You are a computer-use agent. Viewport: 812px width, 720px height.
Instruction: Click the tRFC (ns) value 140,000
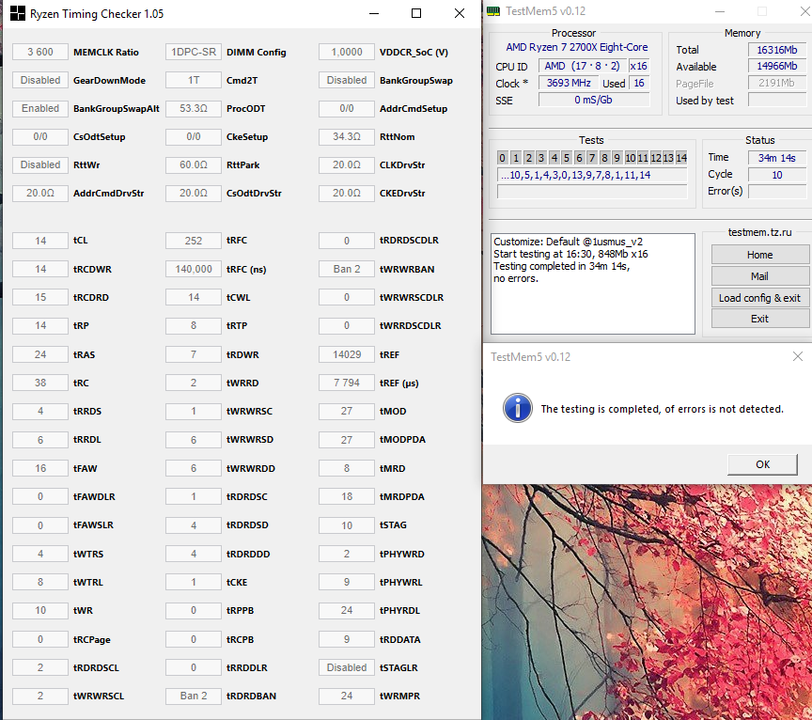[x=194, y=269]
